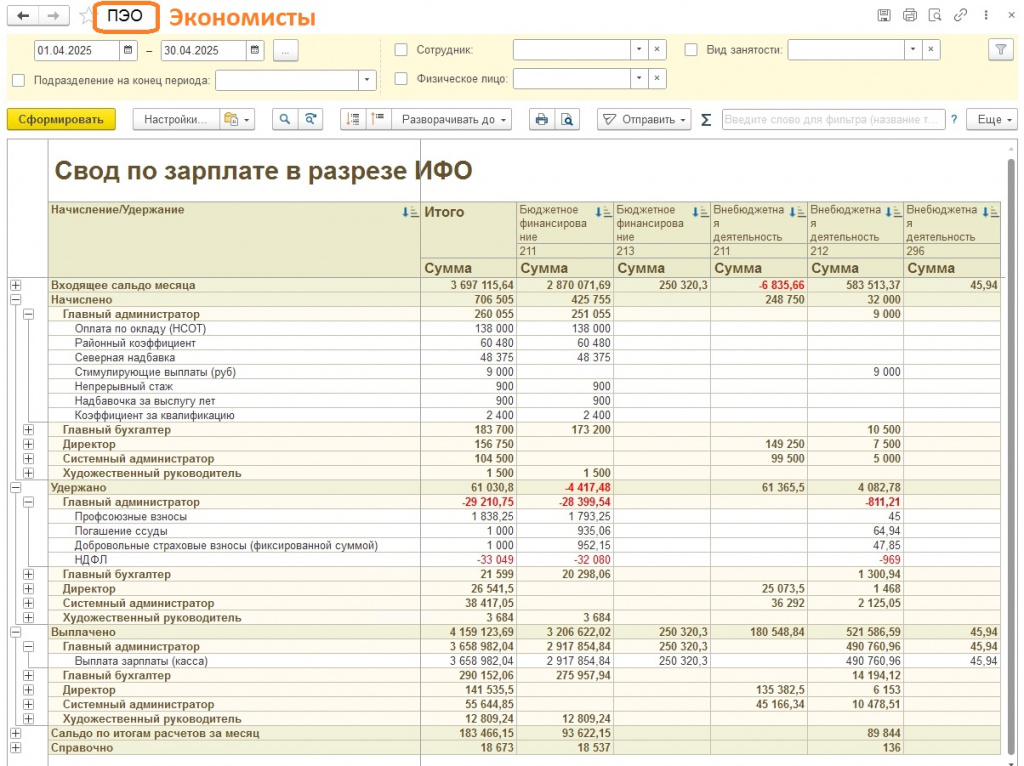Collapse the Выплачено group
The height and width of the screenshot is (766, 1024).
[x=16, y=632]
